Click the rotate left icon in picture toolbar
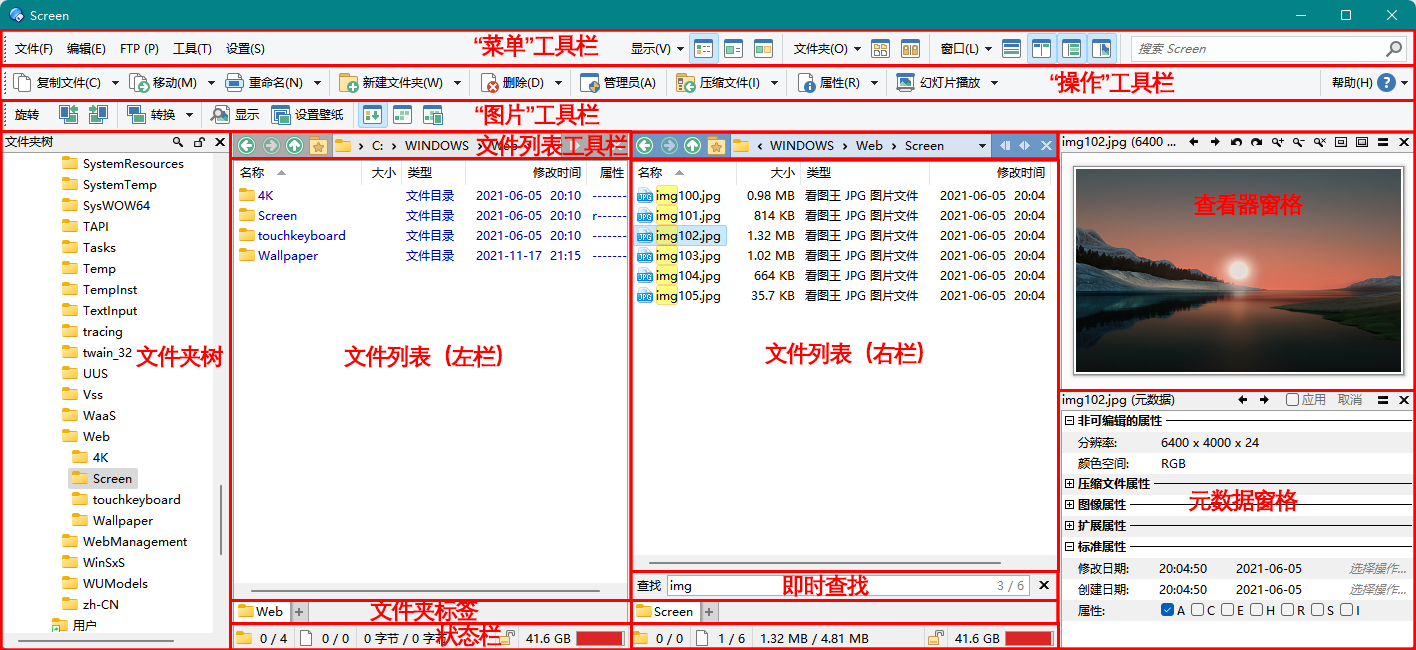The image size is (1416, 650). point(68,115)
